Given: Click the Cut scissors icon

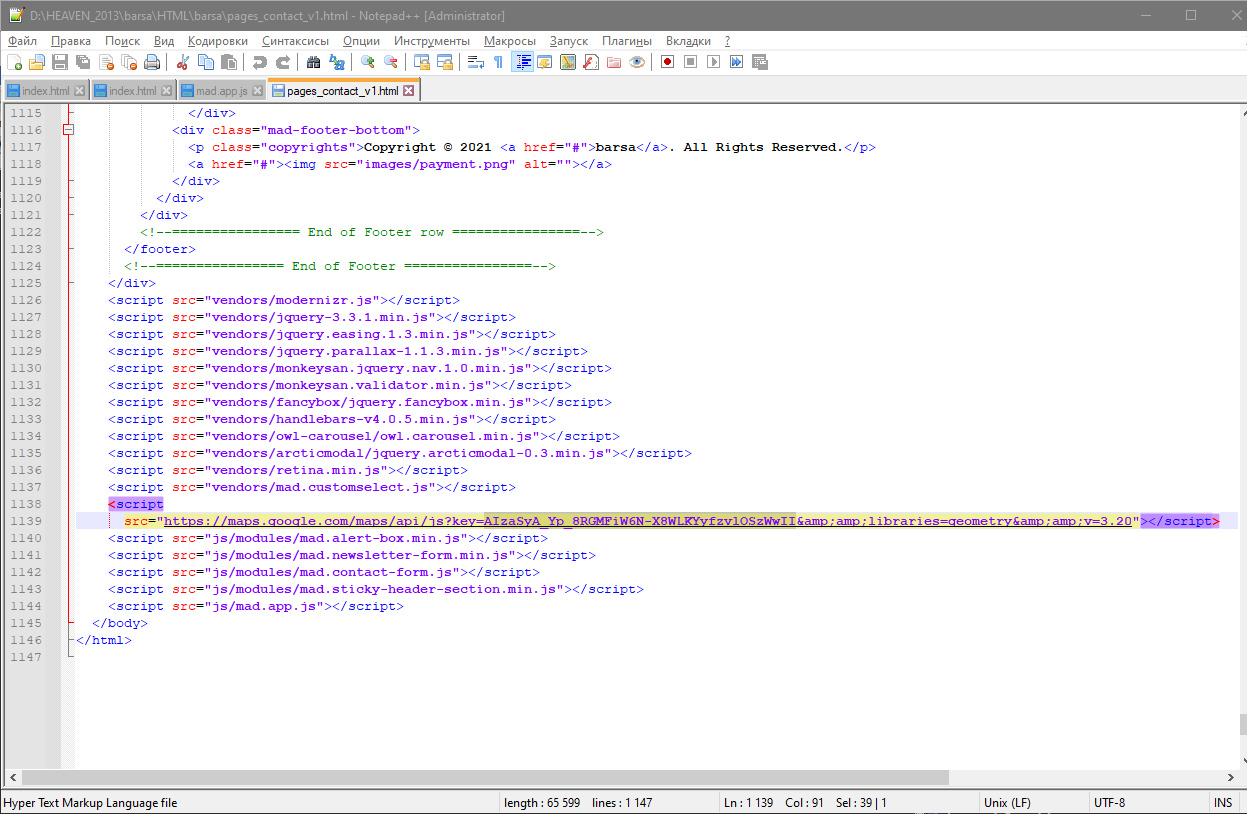Looking at the screenshot, I should pyautogui.click(x=183, y=62).
